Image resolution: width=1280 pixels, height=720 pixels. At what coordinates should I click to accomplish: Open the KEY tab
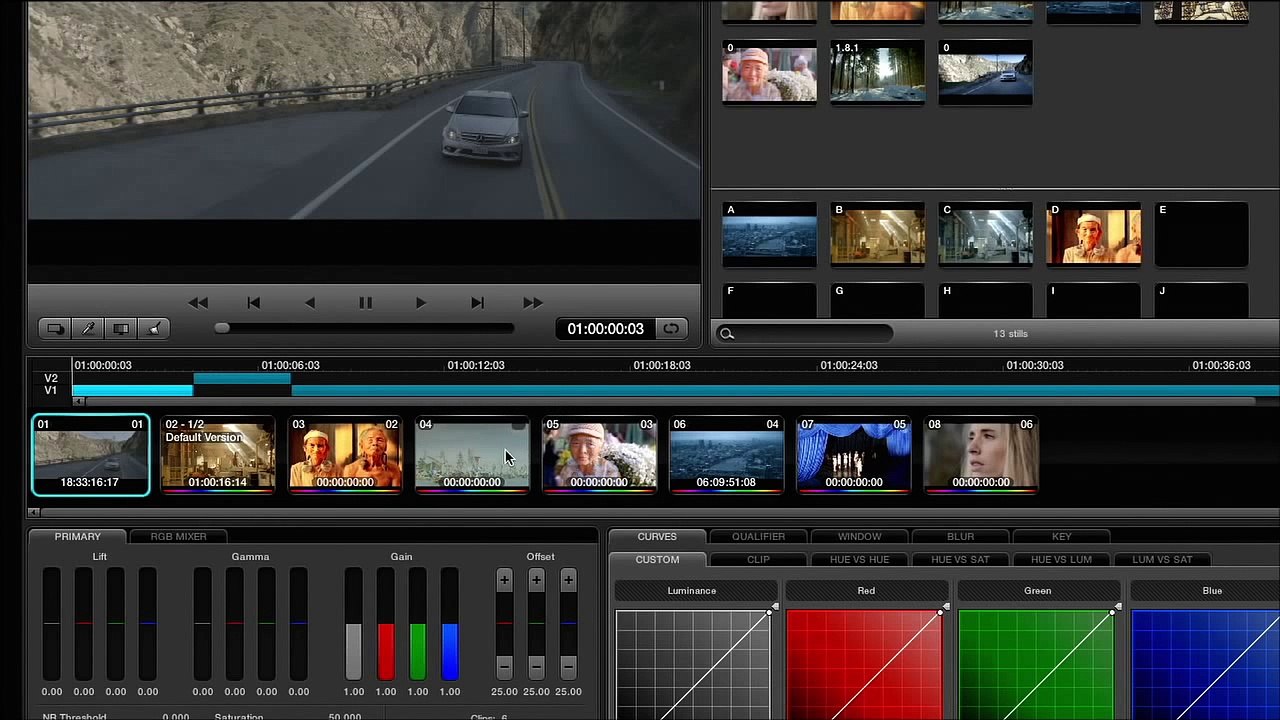coord(1062,537)
